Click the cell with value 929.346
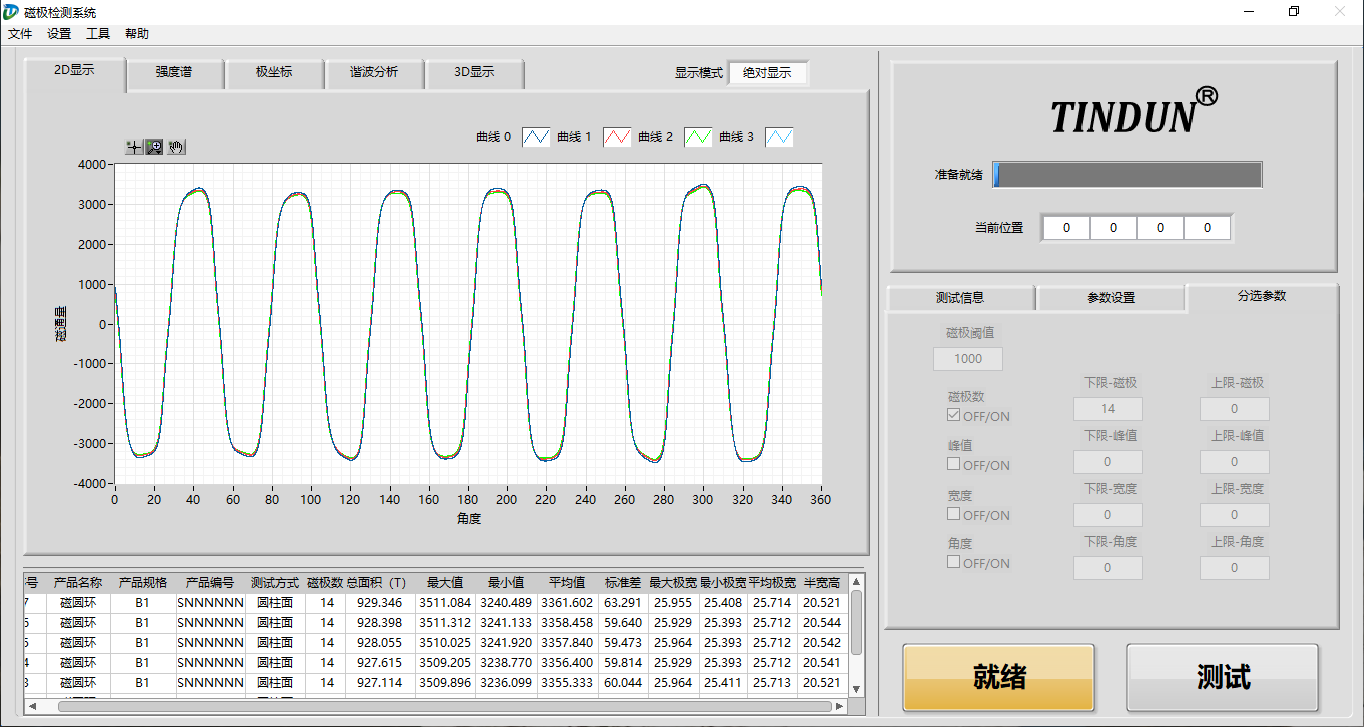 (378, 602)
